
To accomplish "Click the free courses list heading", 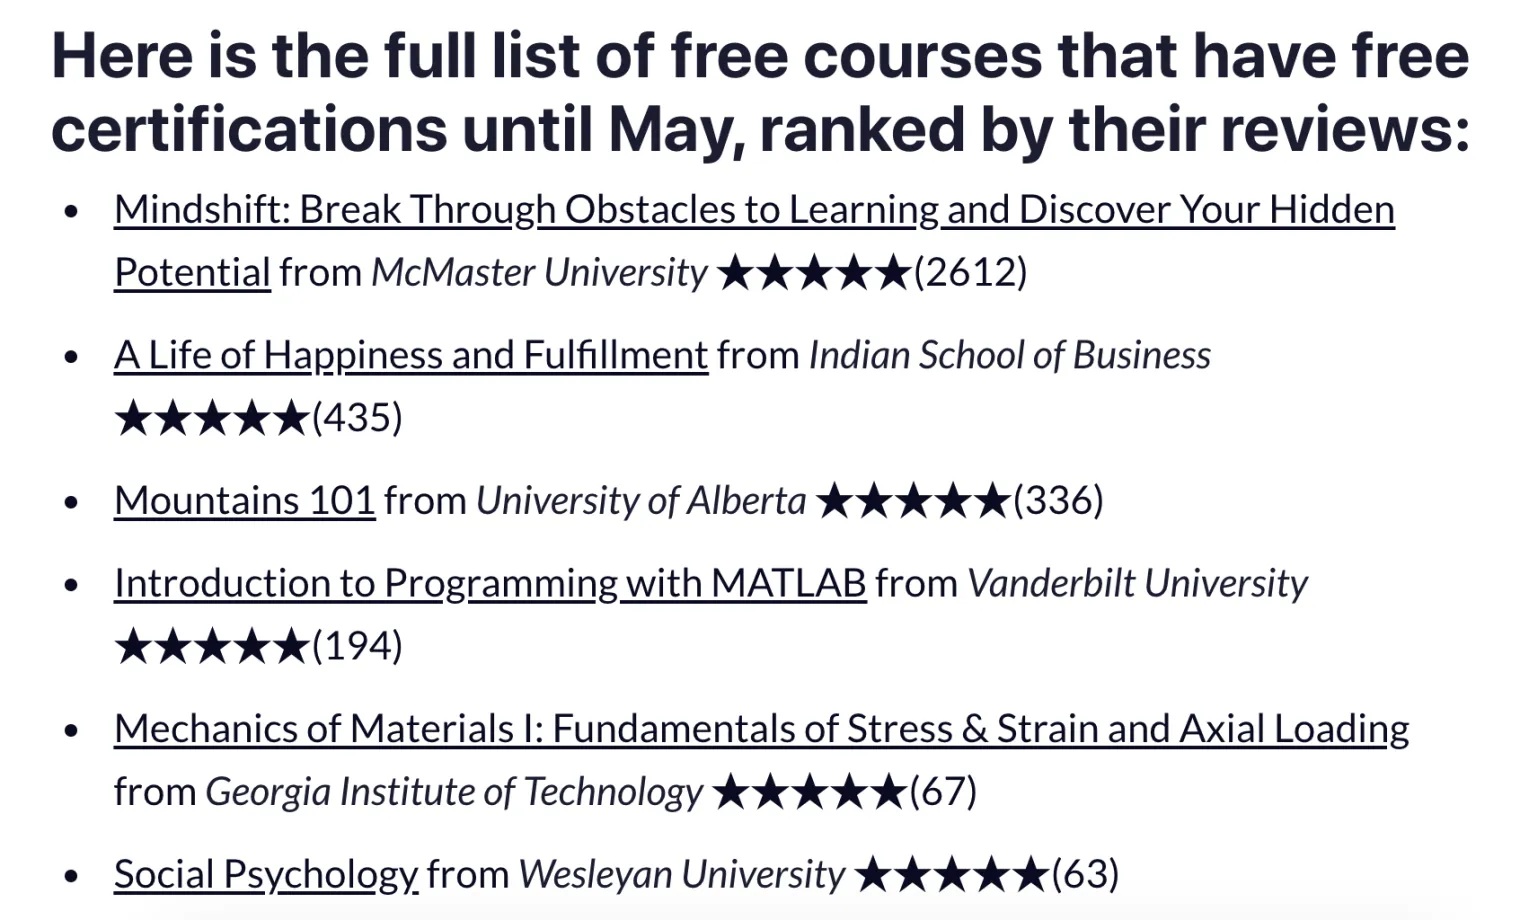I will (x=760, y=92).
